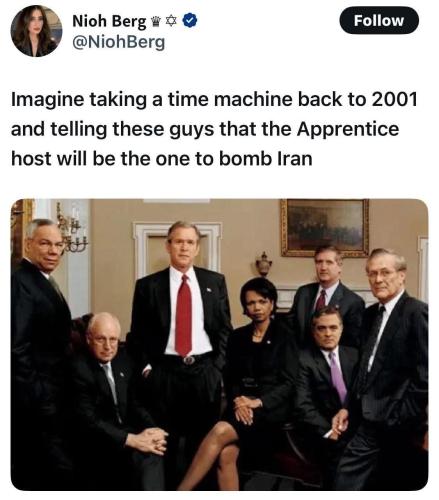Click the framed painting on the wall
439x500 pixels.
324,228
